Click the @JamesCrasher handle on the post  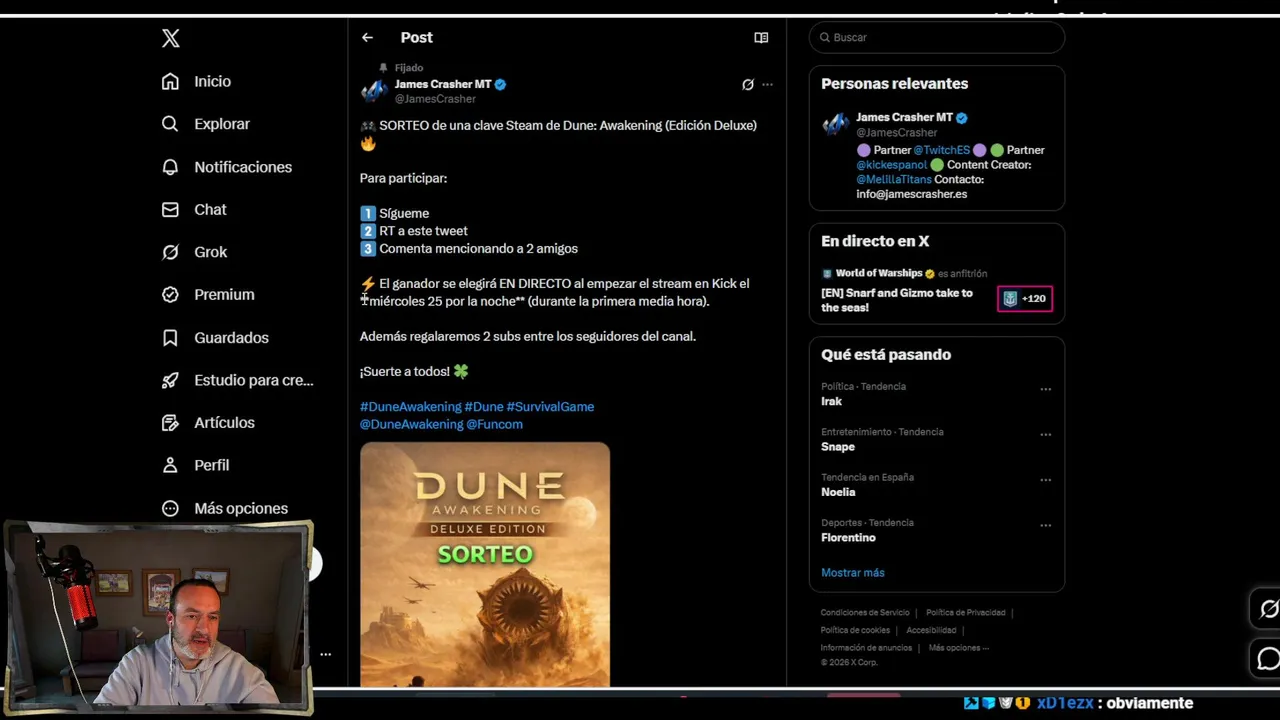click(x=435, y=99)
